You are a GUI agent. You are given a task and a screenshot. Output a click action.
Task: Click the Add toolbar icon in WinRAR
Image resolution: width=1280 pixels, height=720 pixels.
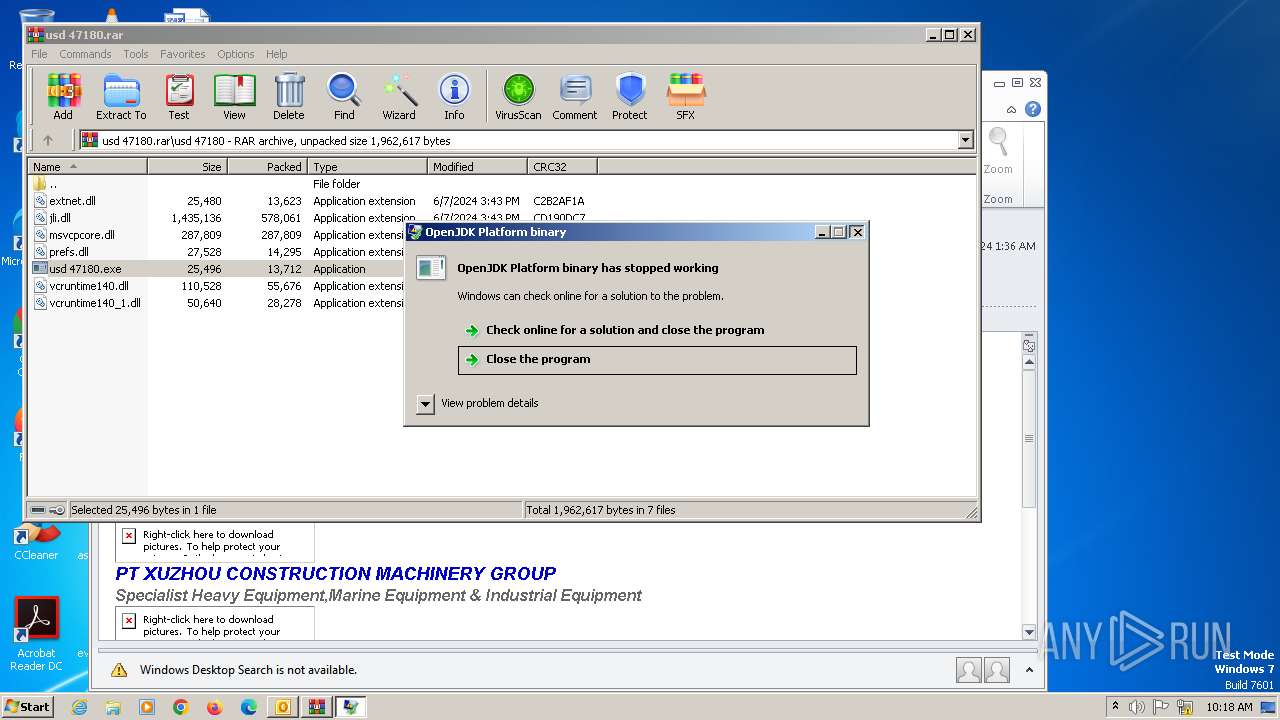63,97
